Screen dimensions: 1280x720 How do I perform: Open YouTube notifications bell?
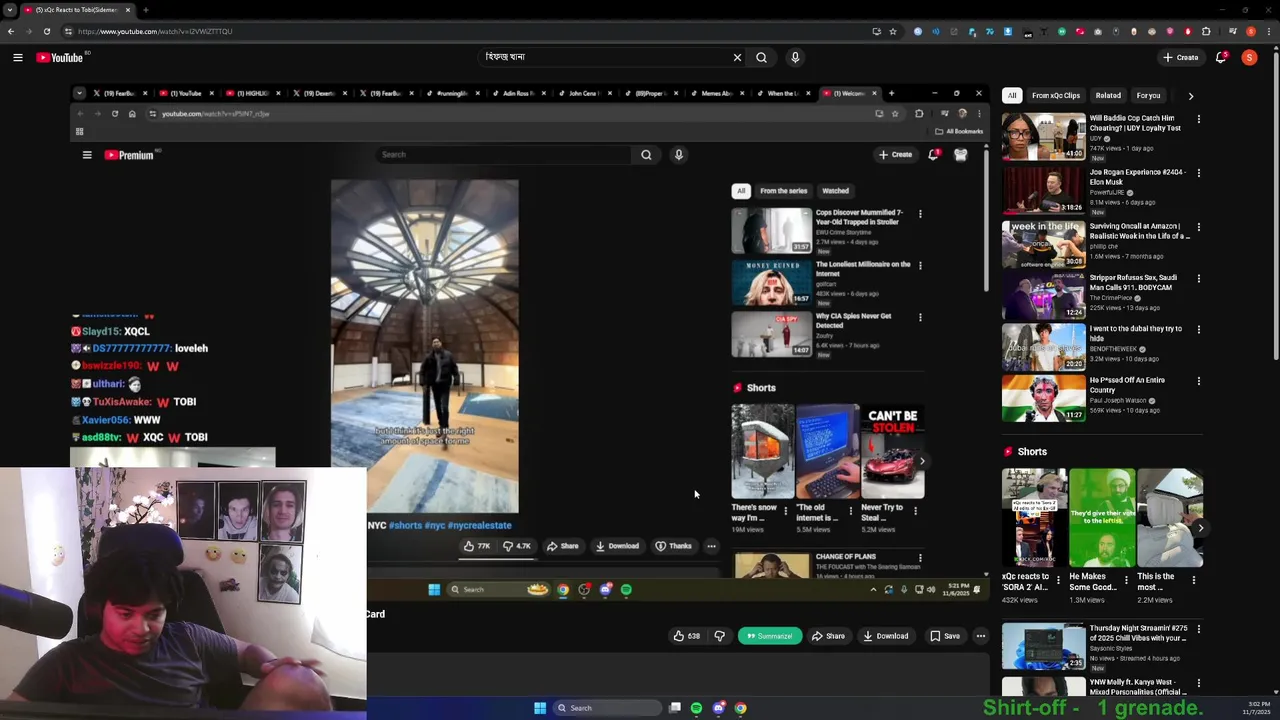[x=1221, y=58]
